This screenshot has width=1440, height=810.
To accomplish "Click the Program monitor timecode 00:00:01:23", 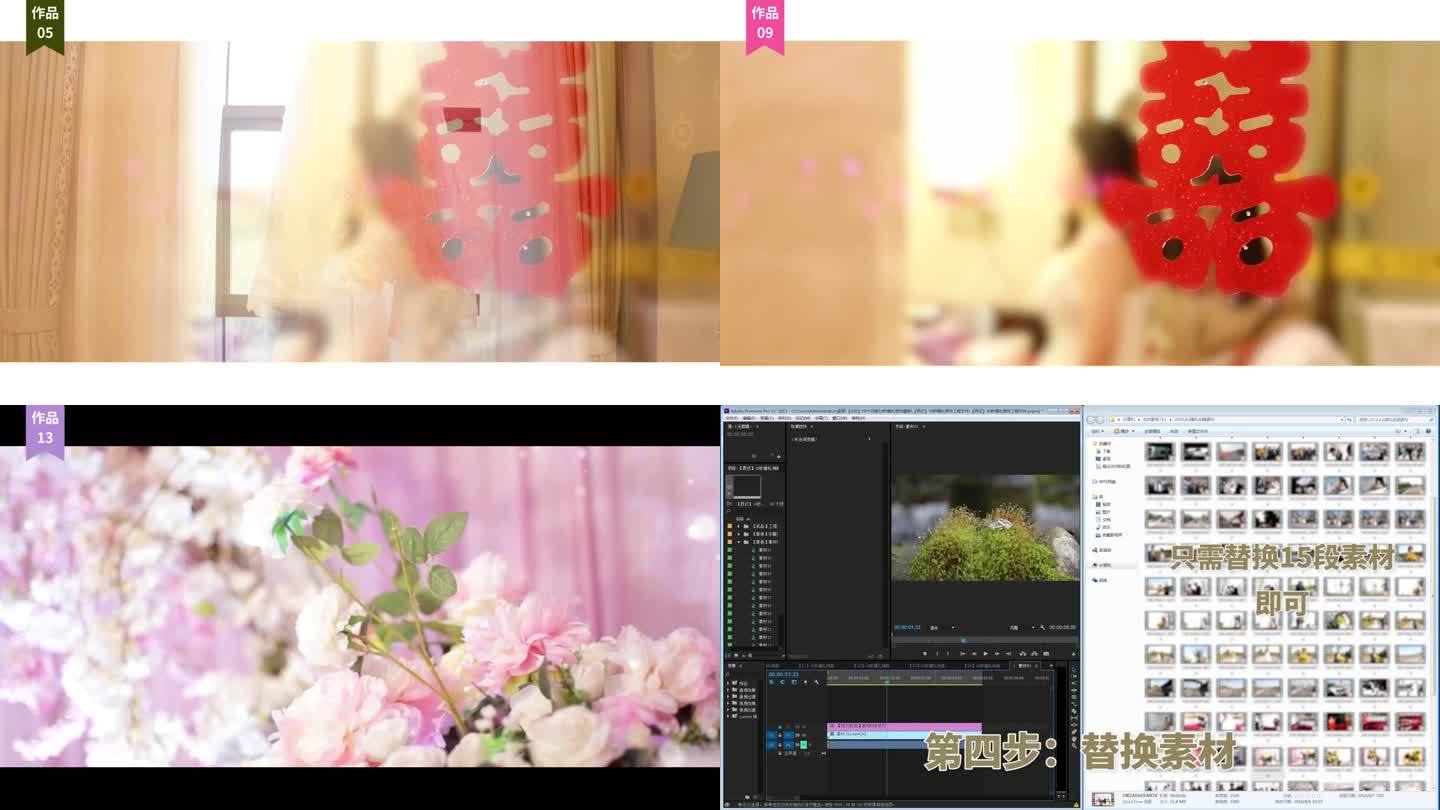I will (x=907, y=627).
